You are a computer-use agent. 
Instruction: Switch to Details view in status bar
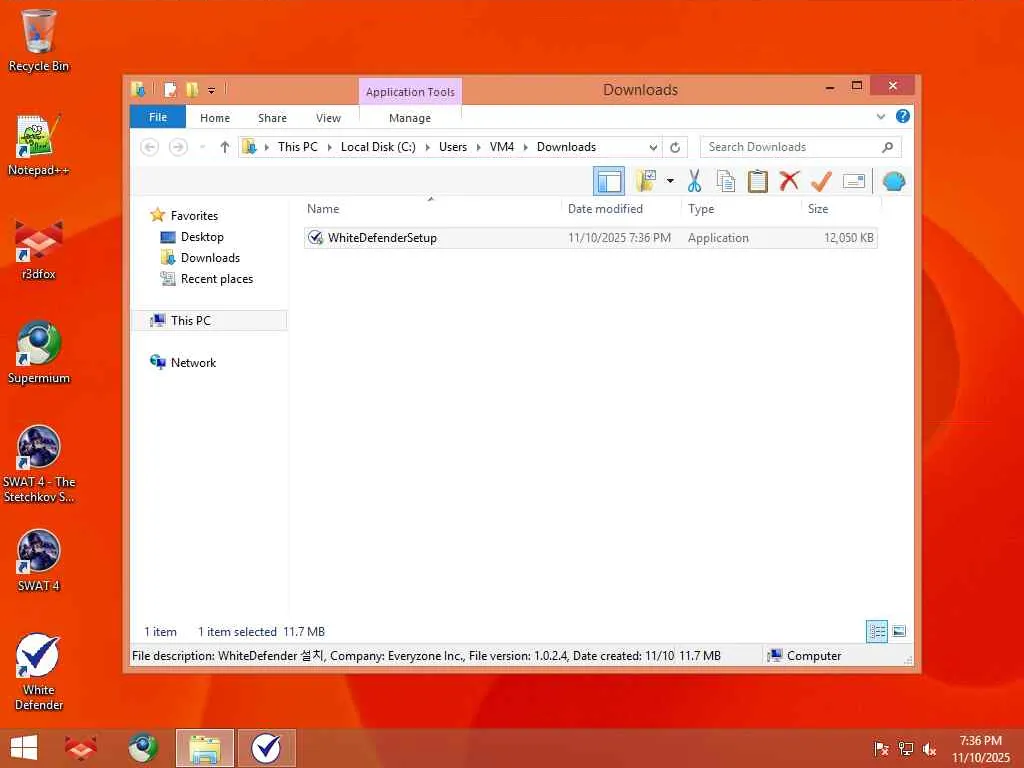[x=876, y=632]
